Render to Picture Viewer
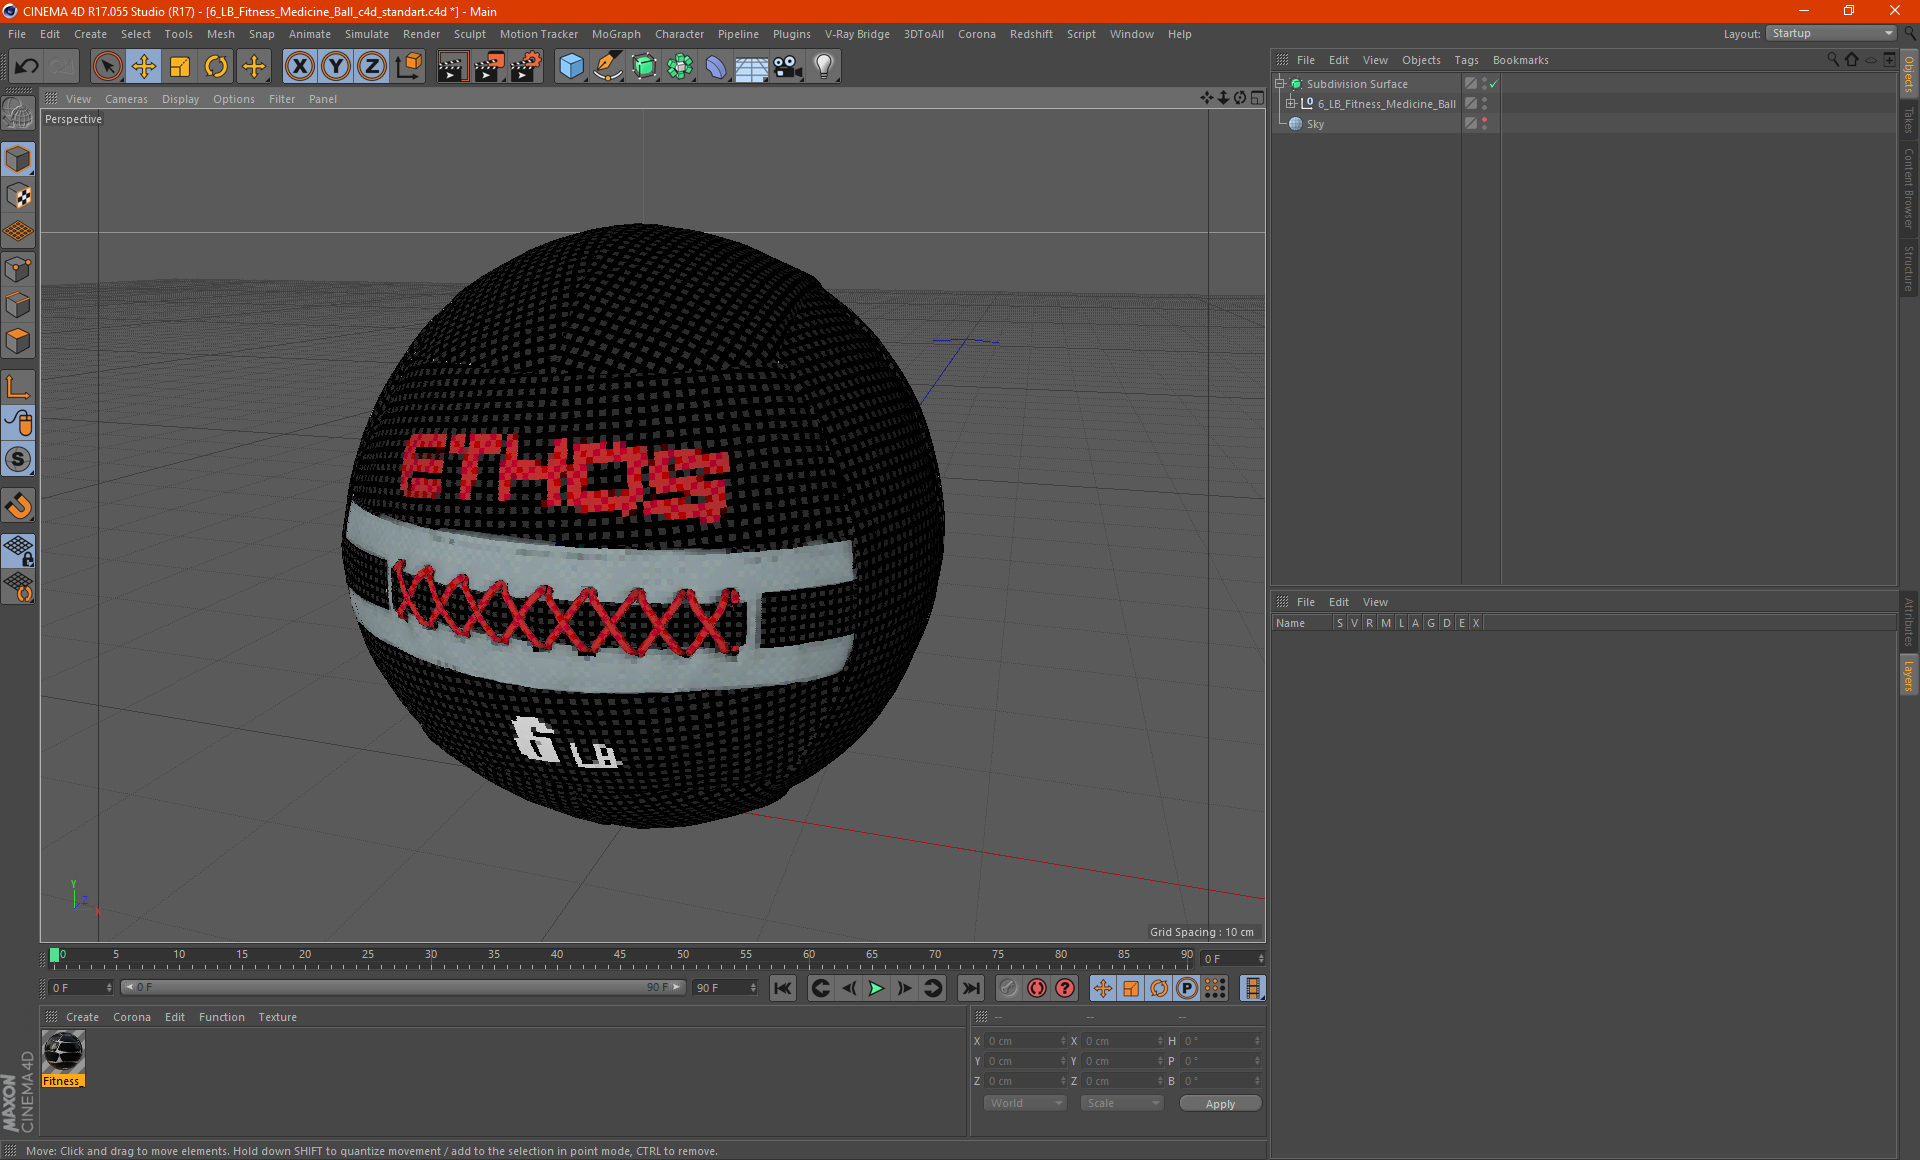 click(489, 67)
